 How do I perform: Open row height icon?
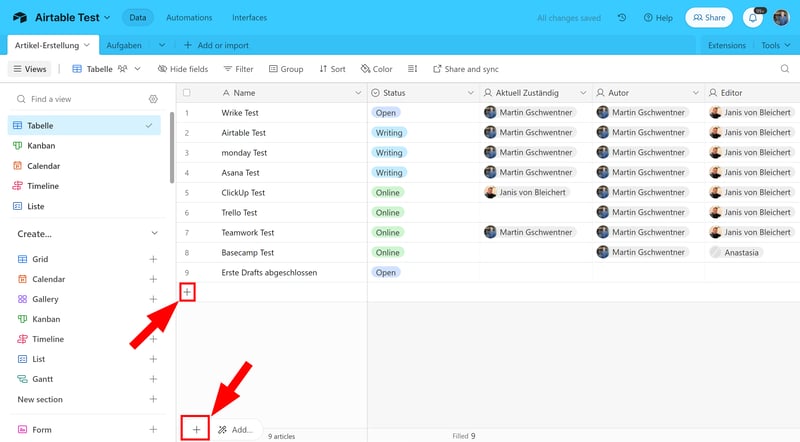pos(412,69)
